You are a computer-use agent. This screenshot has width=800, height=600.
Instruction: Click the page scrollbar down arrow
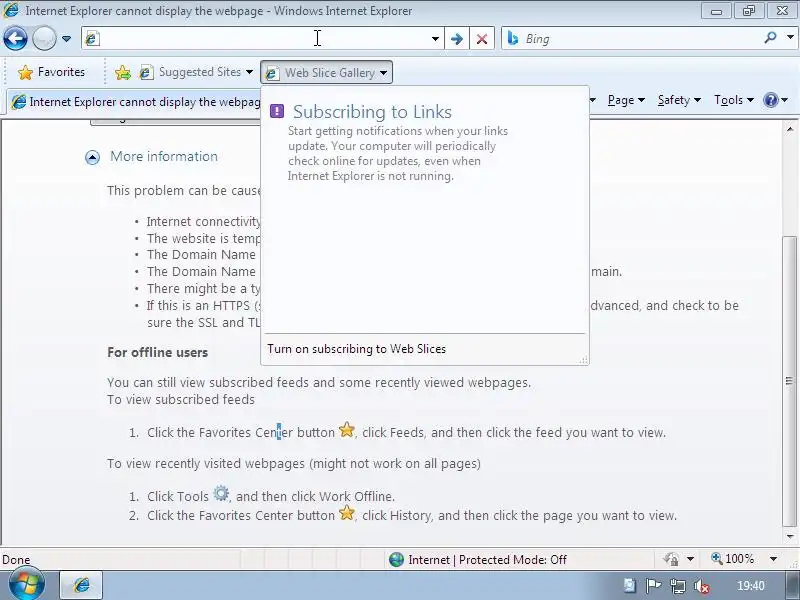(790, 536)
